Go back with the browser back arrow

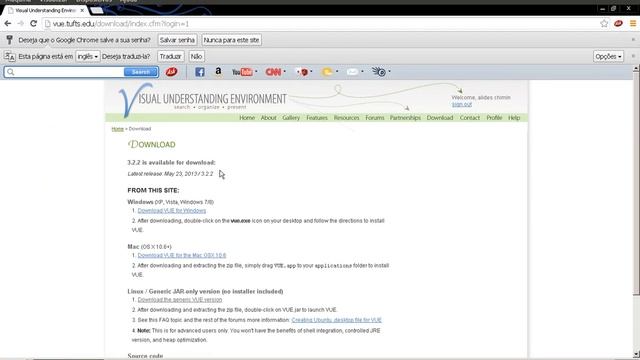(7, 24)
